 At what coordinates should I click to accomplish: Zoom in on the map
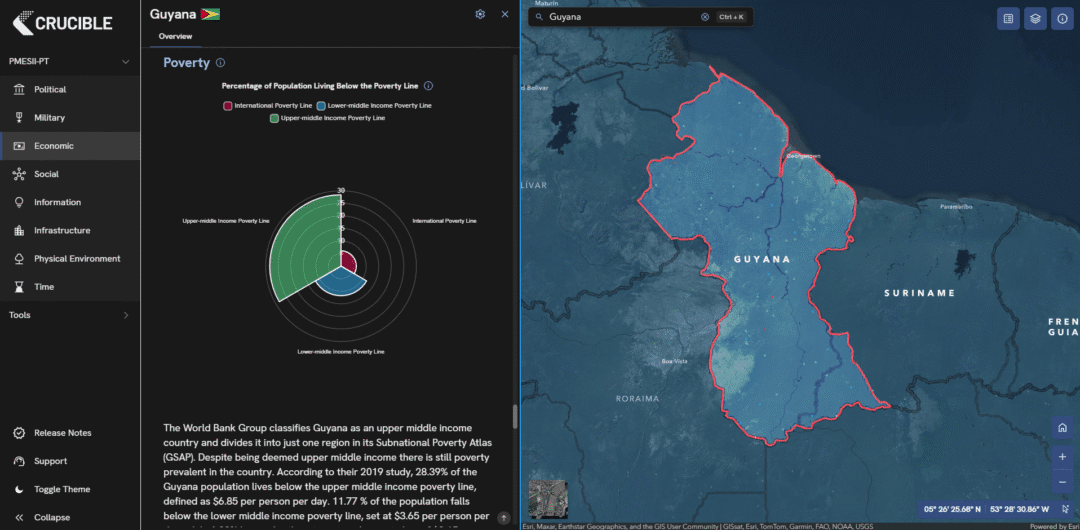click(1061, 456)
